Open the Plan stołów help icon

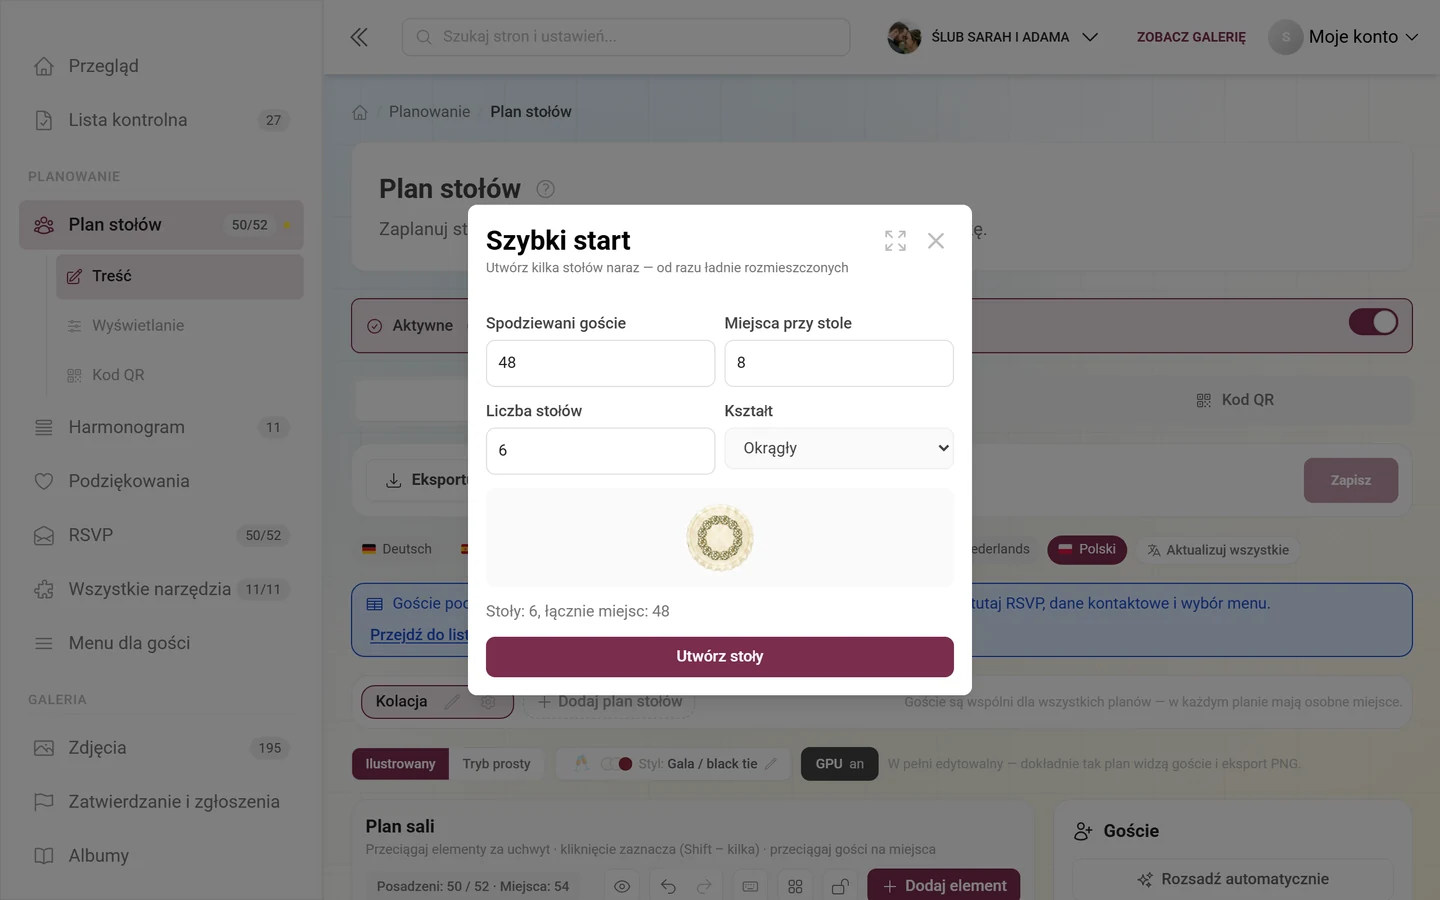[x=545, y=189]
